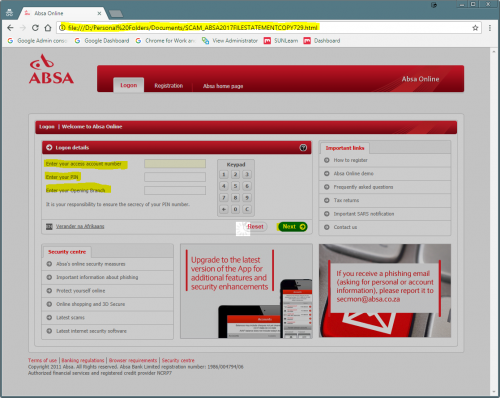
Task: Click keypad digit 1
Action: 224,174
